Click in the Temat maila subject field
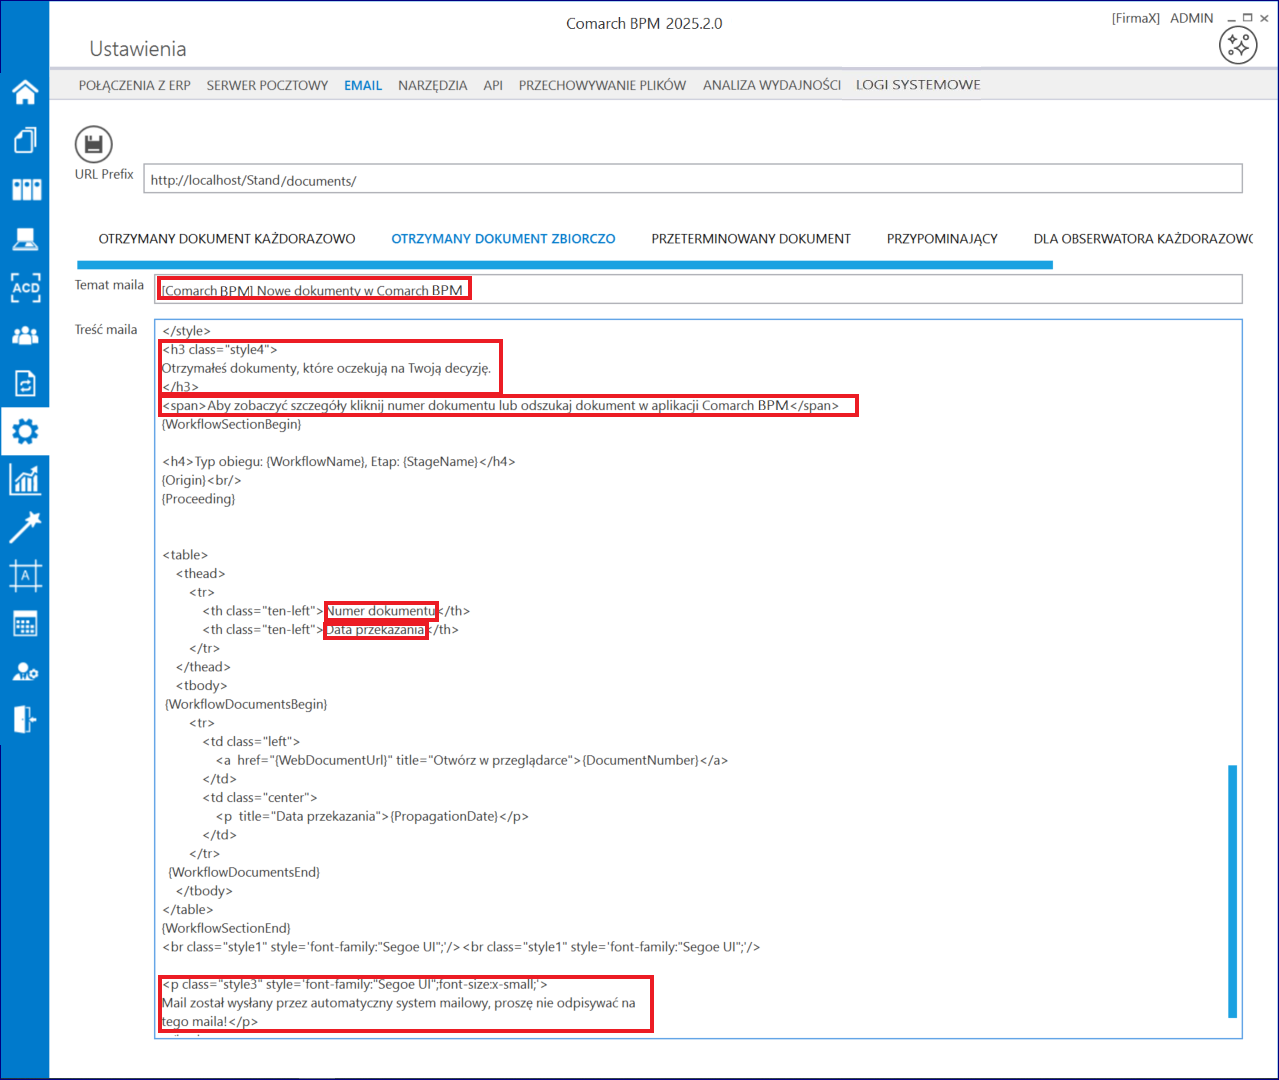 [x=698, y=289]
